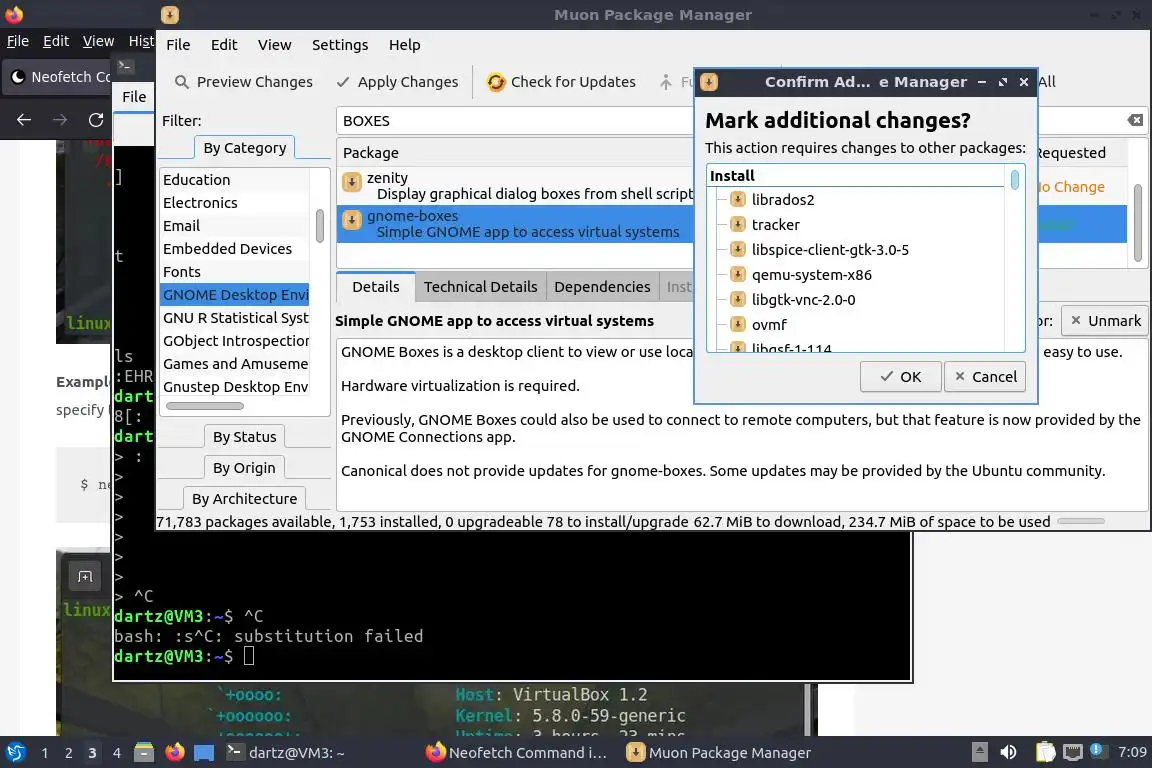Select the Embedded Devices category
1152x768 pixels.
pyautogui.click(x=234, y=248)
